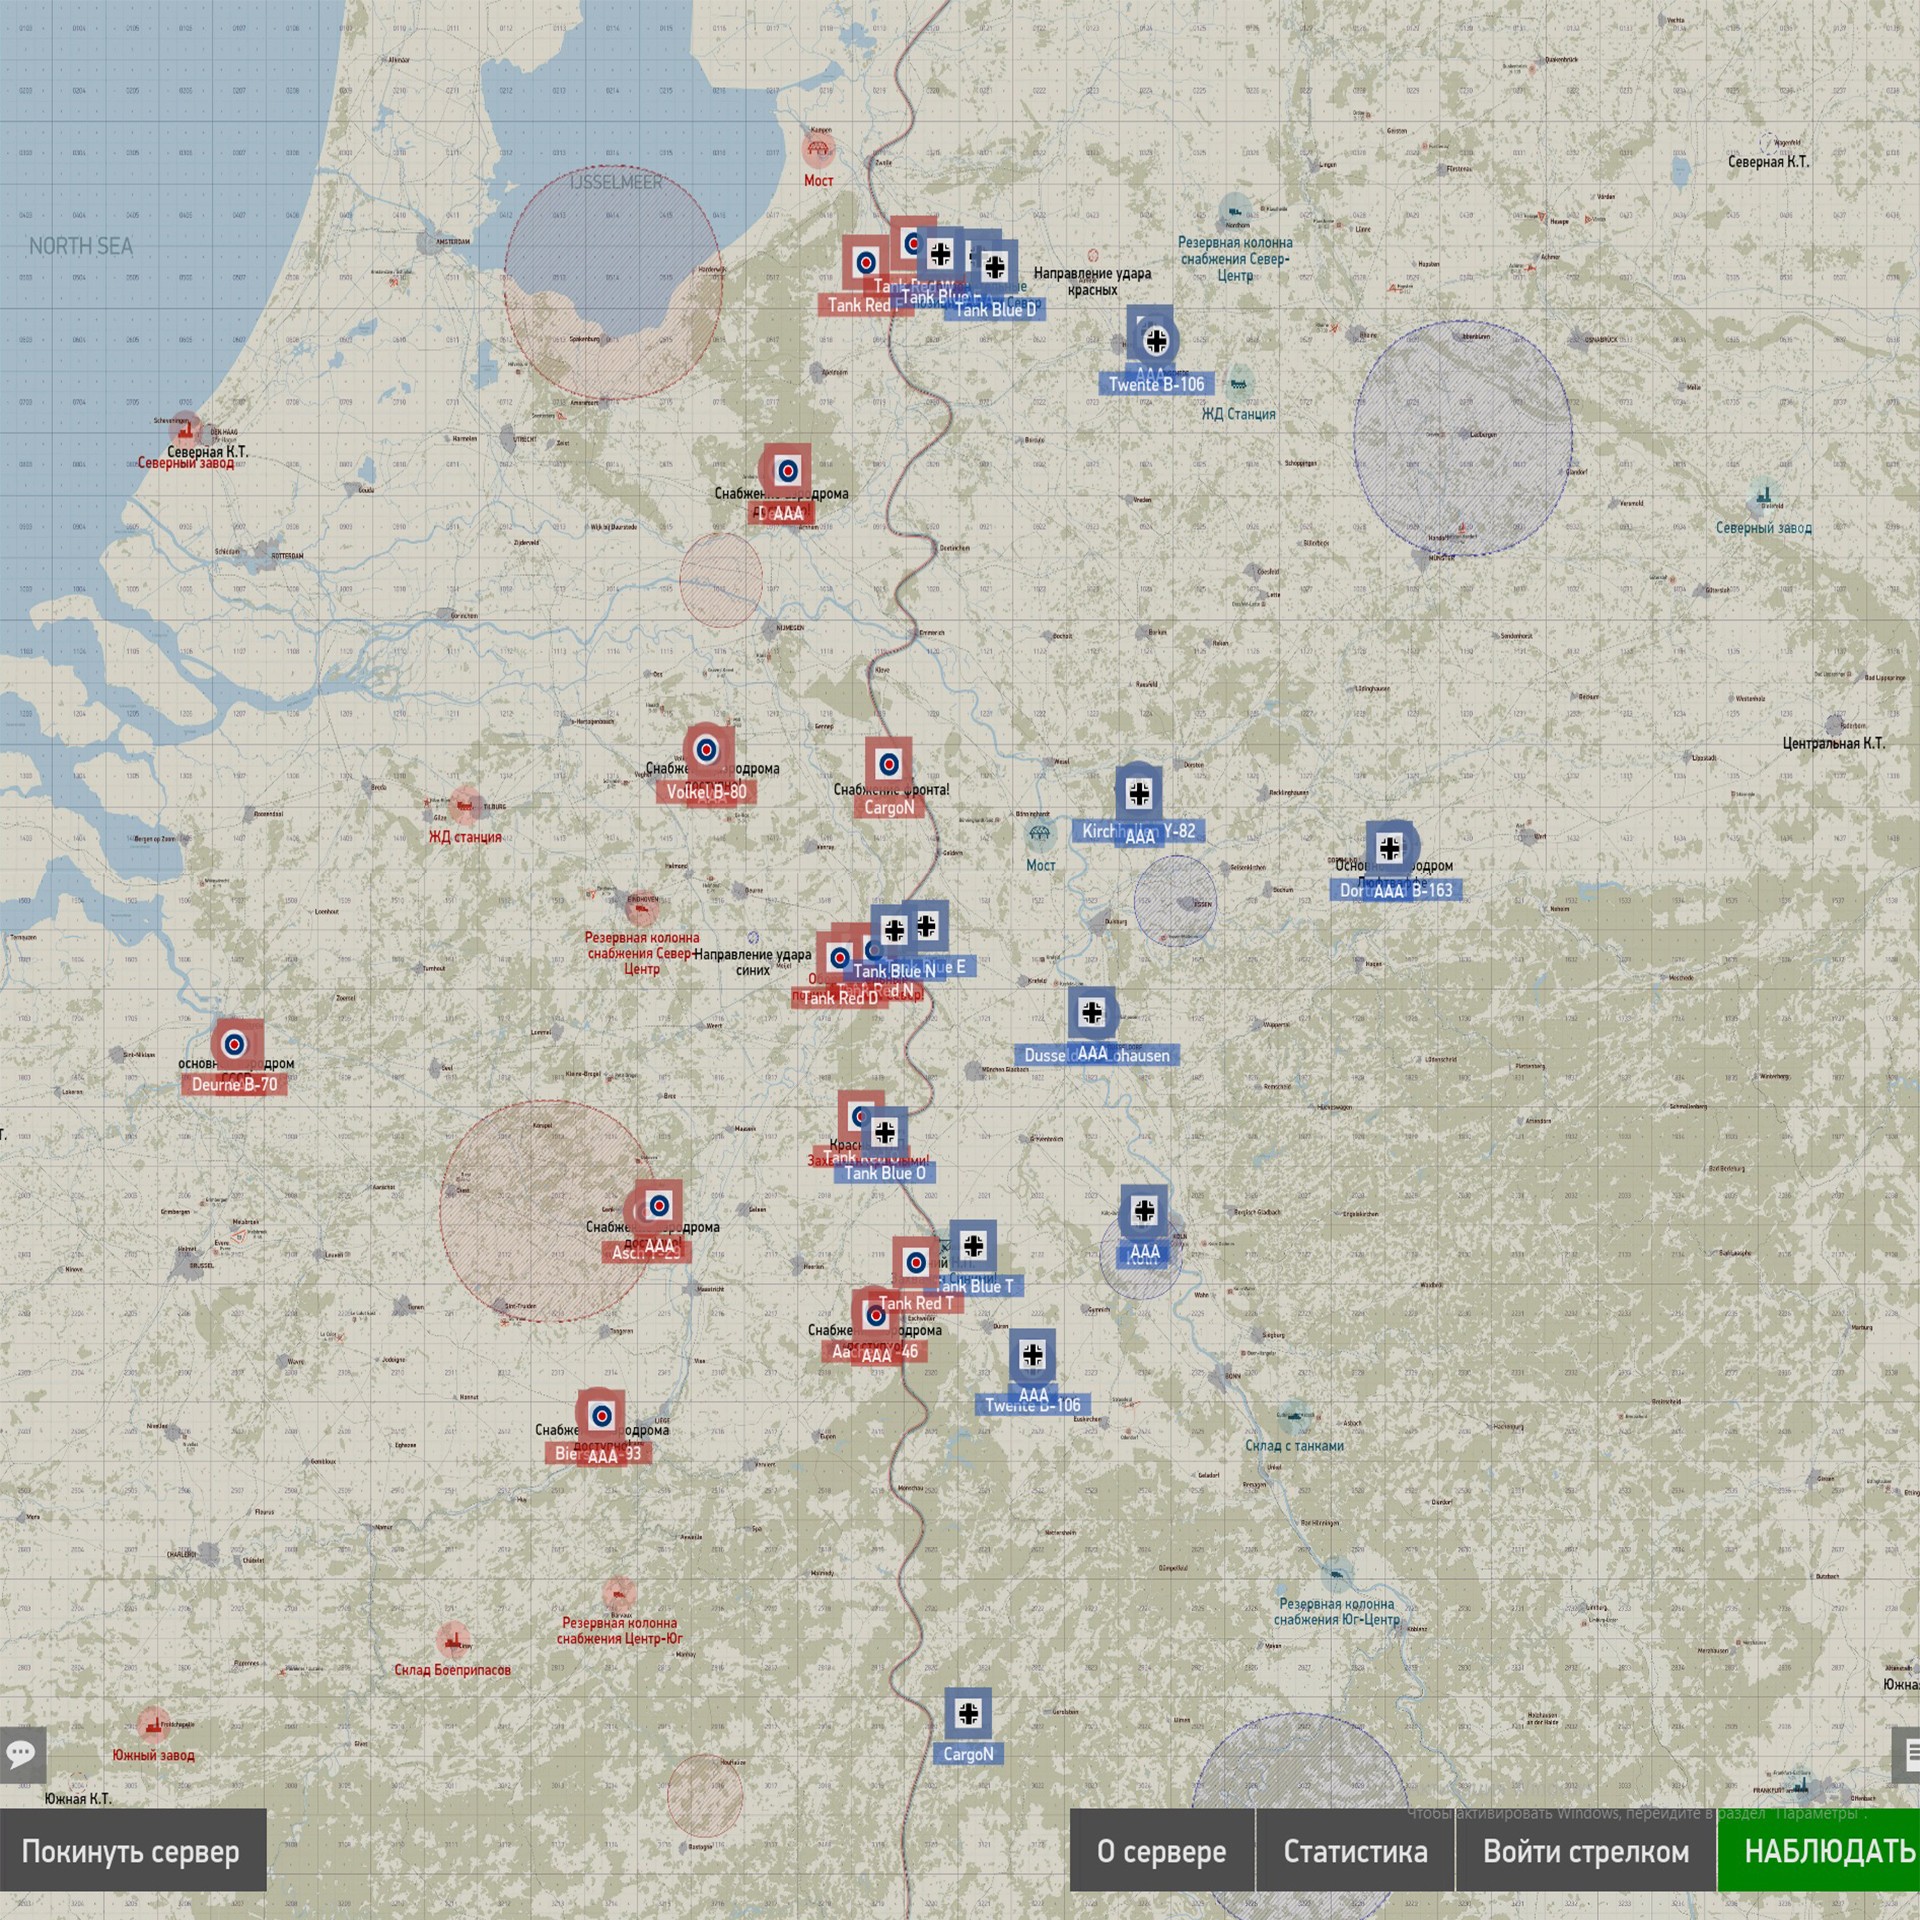Click the blue Северный завод factory icon
This screenshot has height=1920, width=1920.
1764,497
